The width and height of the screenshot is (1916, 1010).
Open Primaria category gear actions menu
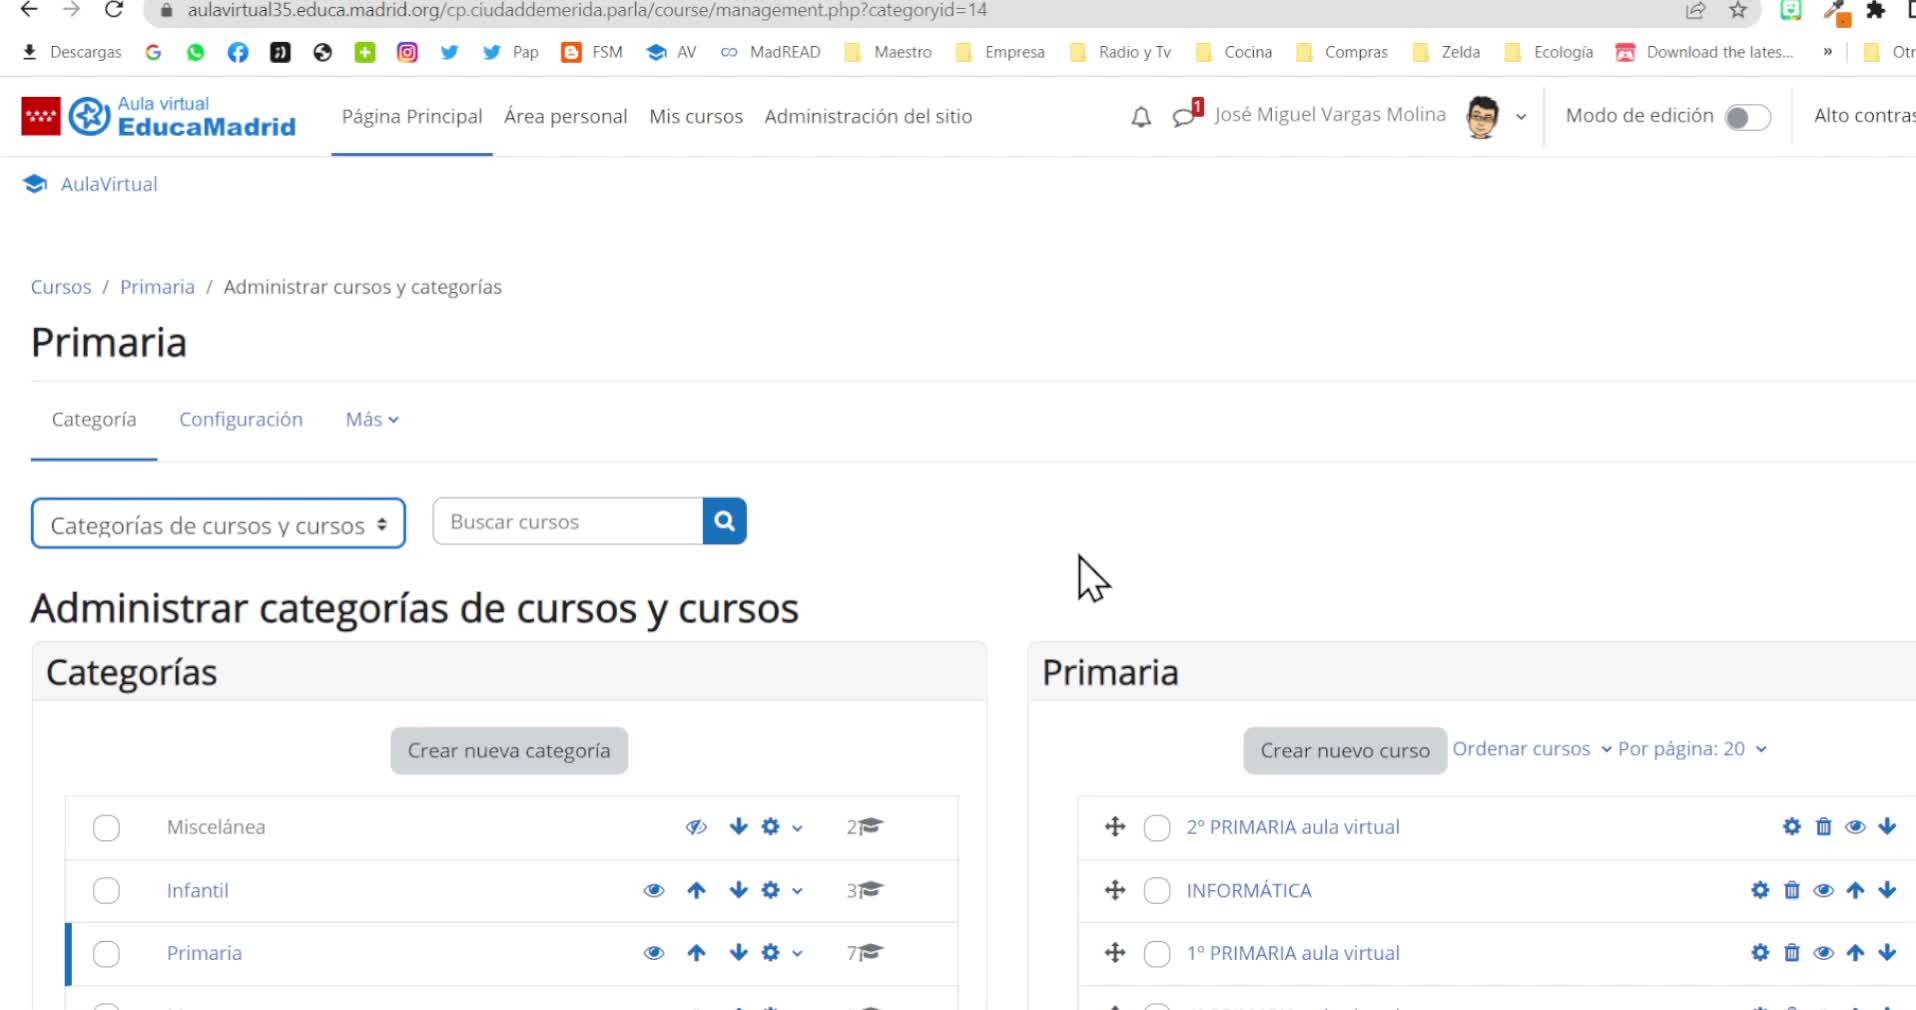click(781, 953)
